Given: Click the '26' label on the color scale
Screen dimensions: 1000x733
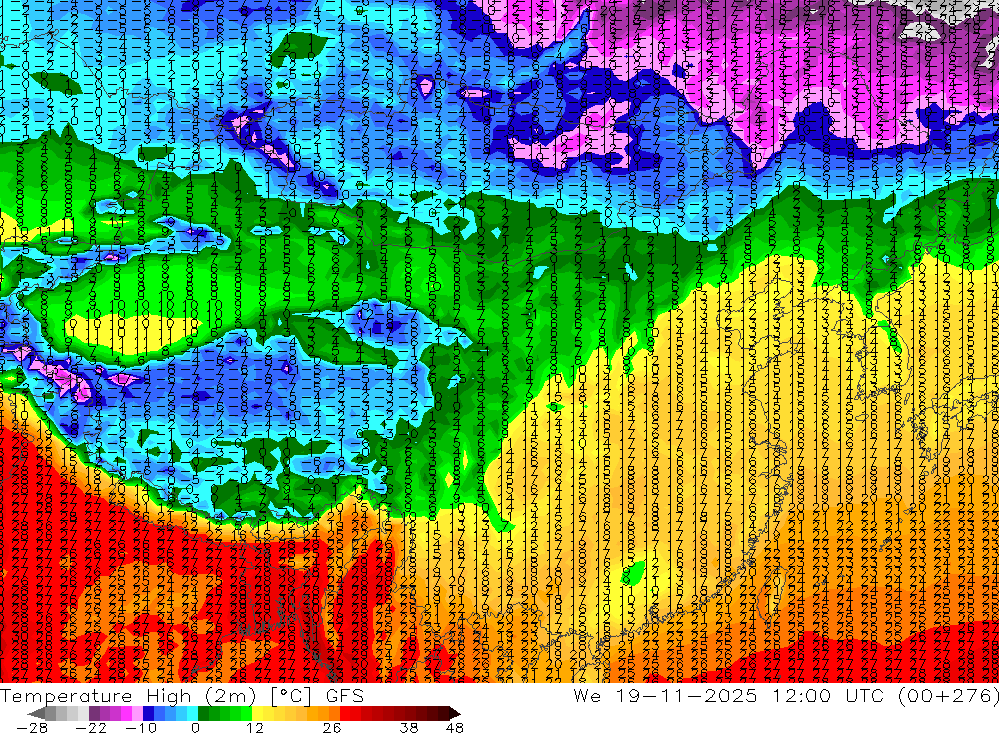Looking at the screenshot, I should click(332, 728).
